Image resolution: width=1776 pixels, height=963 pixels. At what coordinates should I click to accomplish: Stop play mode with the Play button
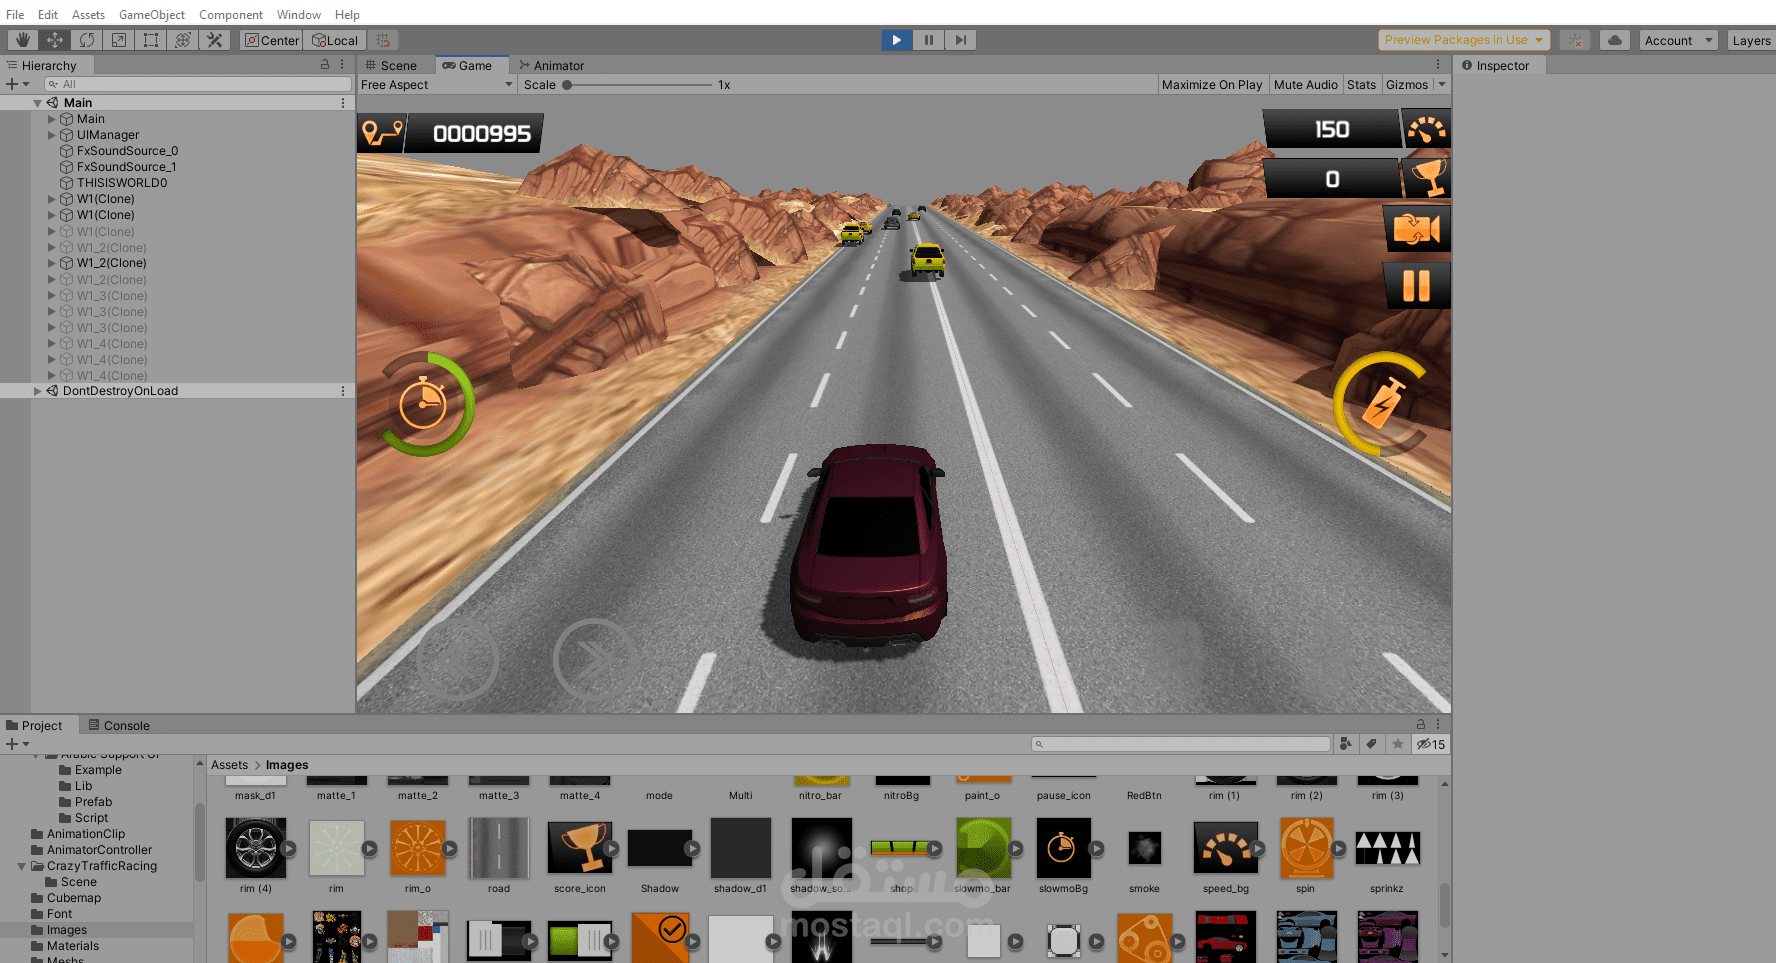[896, 40]
